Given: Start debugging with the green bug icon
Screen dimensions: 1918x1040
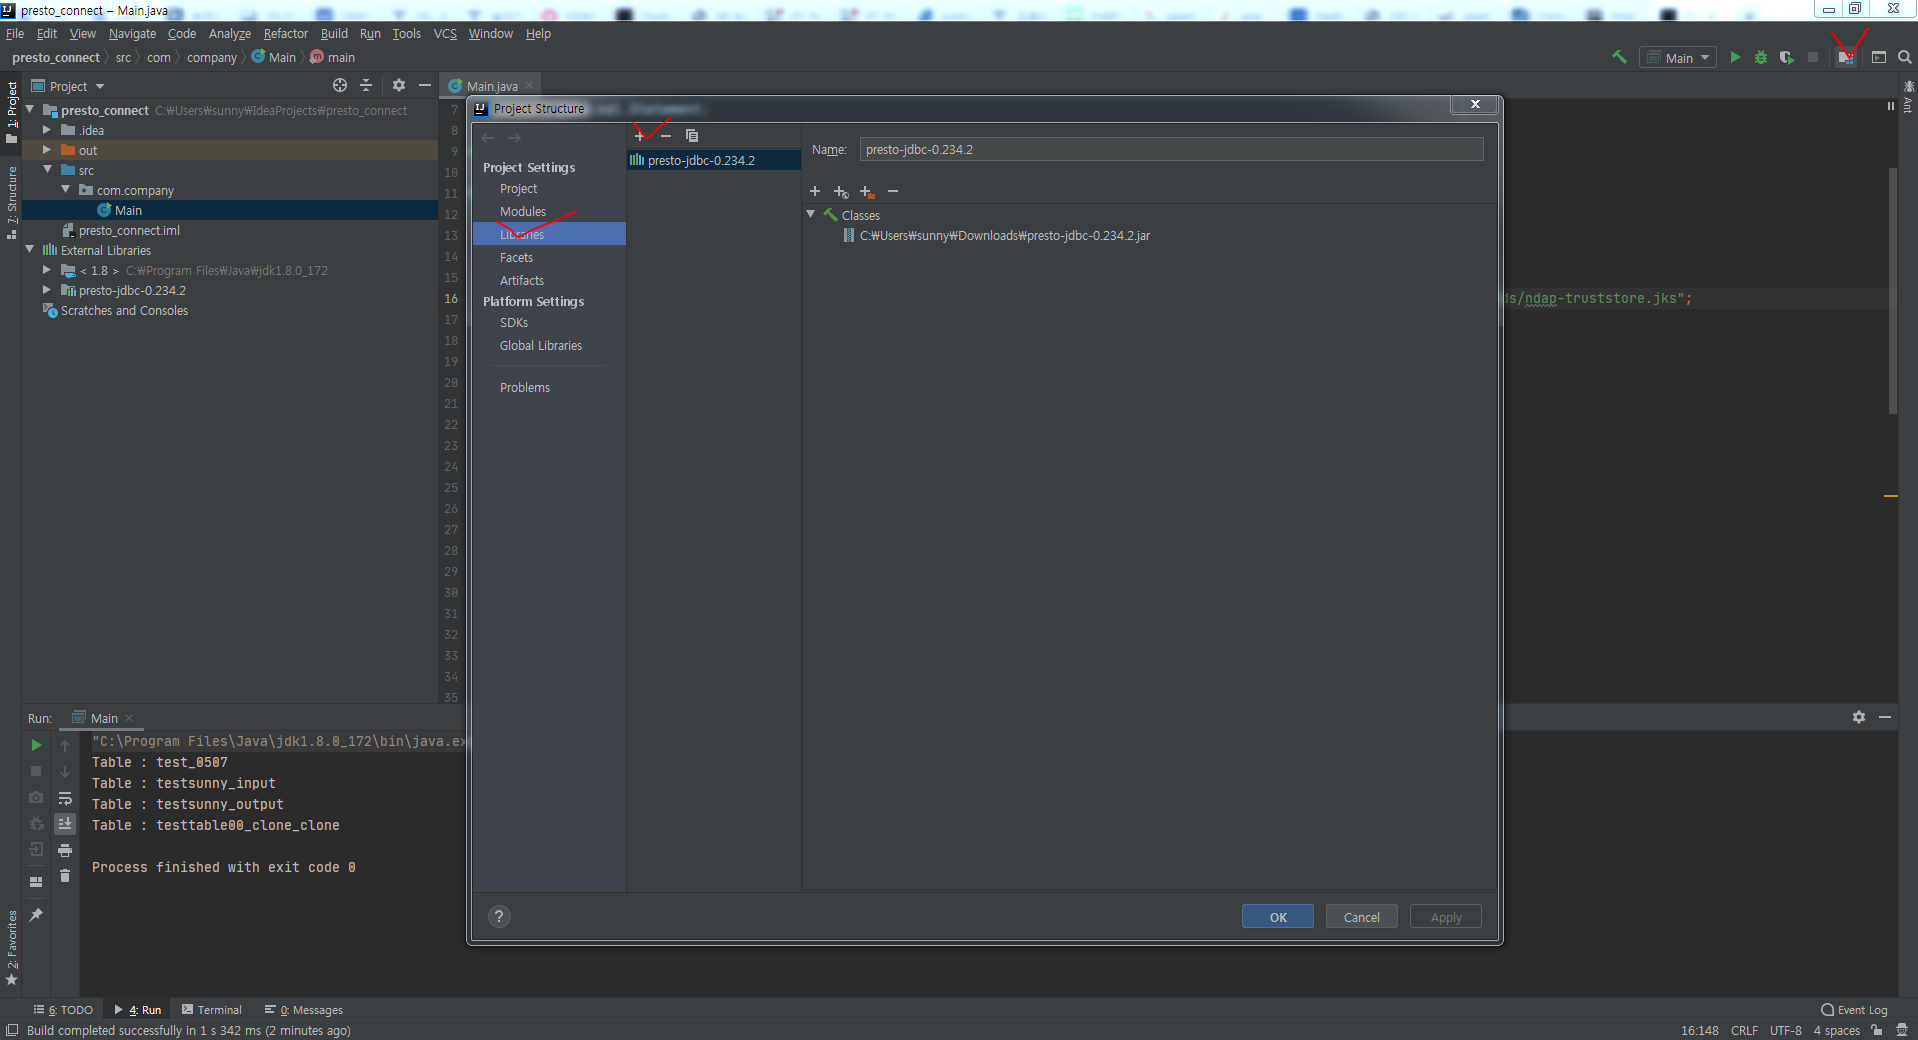Looking at the screenshot, I should point(1761,57).
